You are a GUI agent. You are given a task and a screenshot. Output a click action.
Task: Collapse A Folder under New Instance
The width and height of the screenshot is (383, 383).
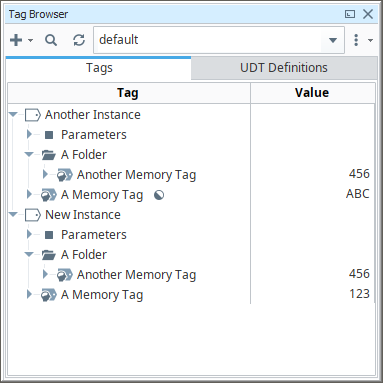[29, 255]
